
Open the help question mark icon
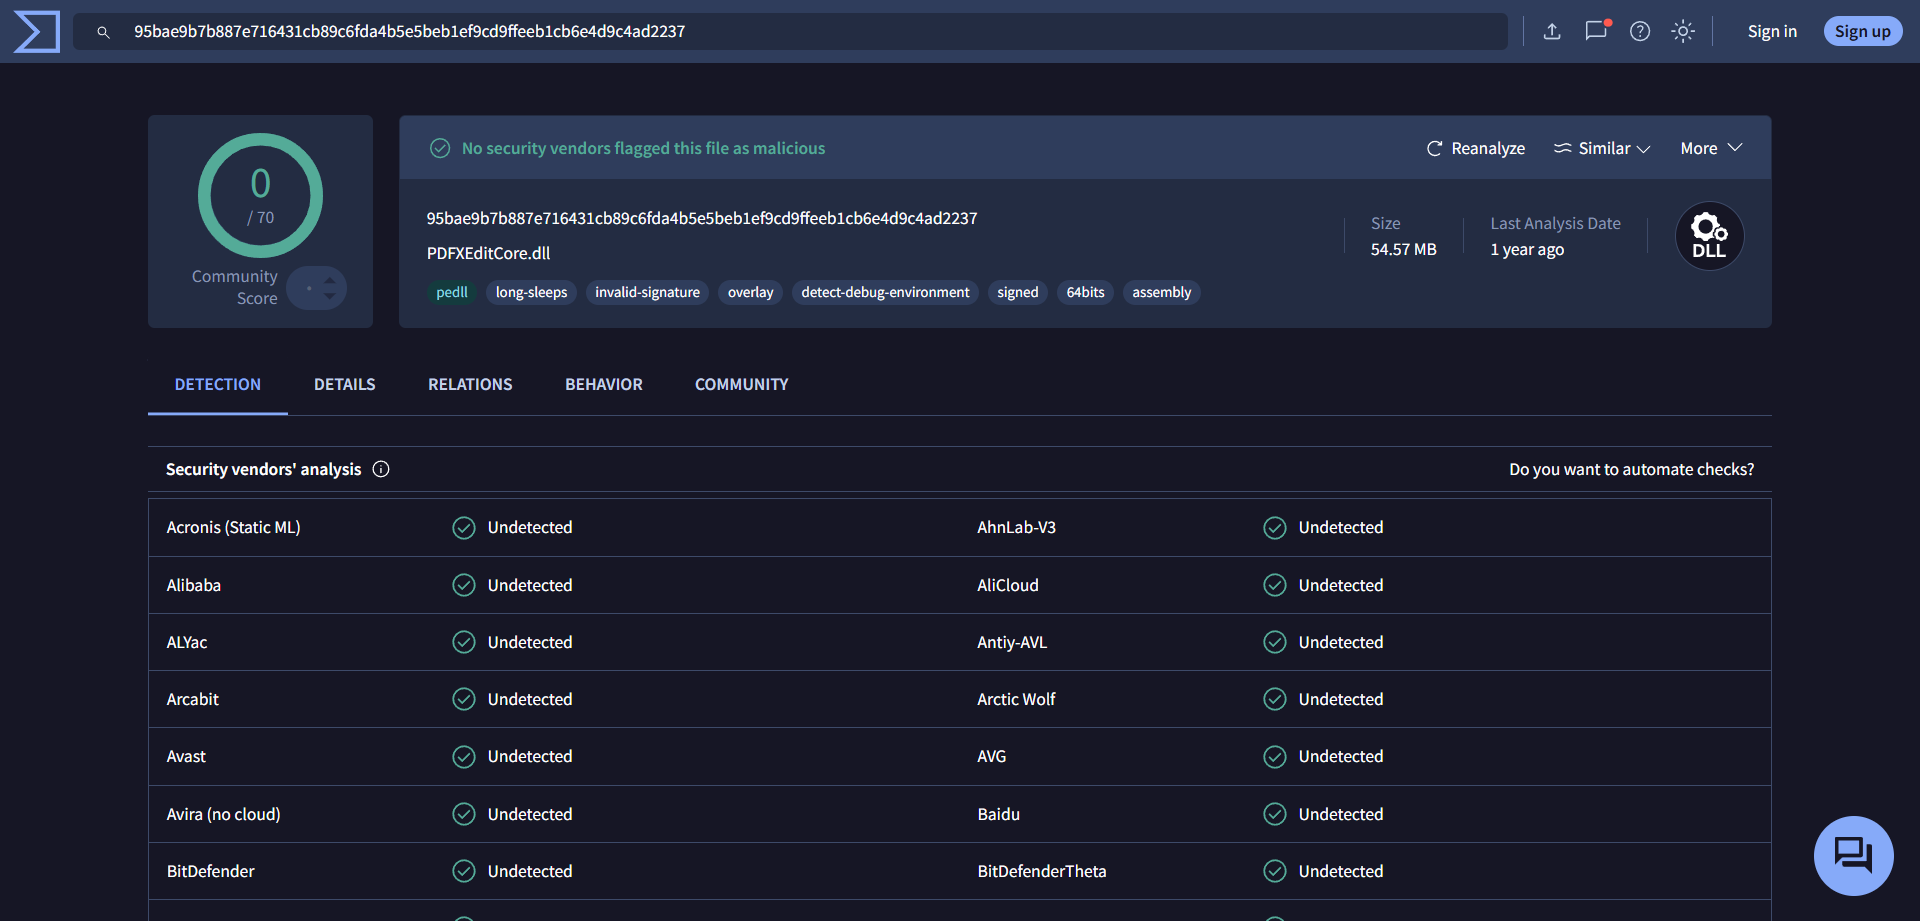click(1640, 32)
